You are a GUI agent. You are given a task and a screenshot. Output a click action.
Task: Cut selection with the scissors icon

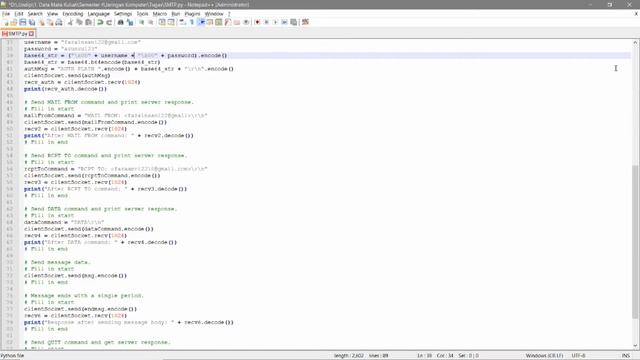[70, 22]
